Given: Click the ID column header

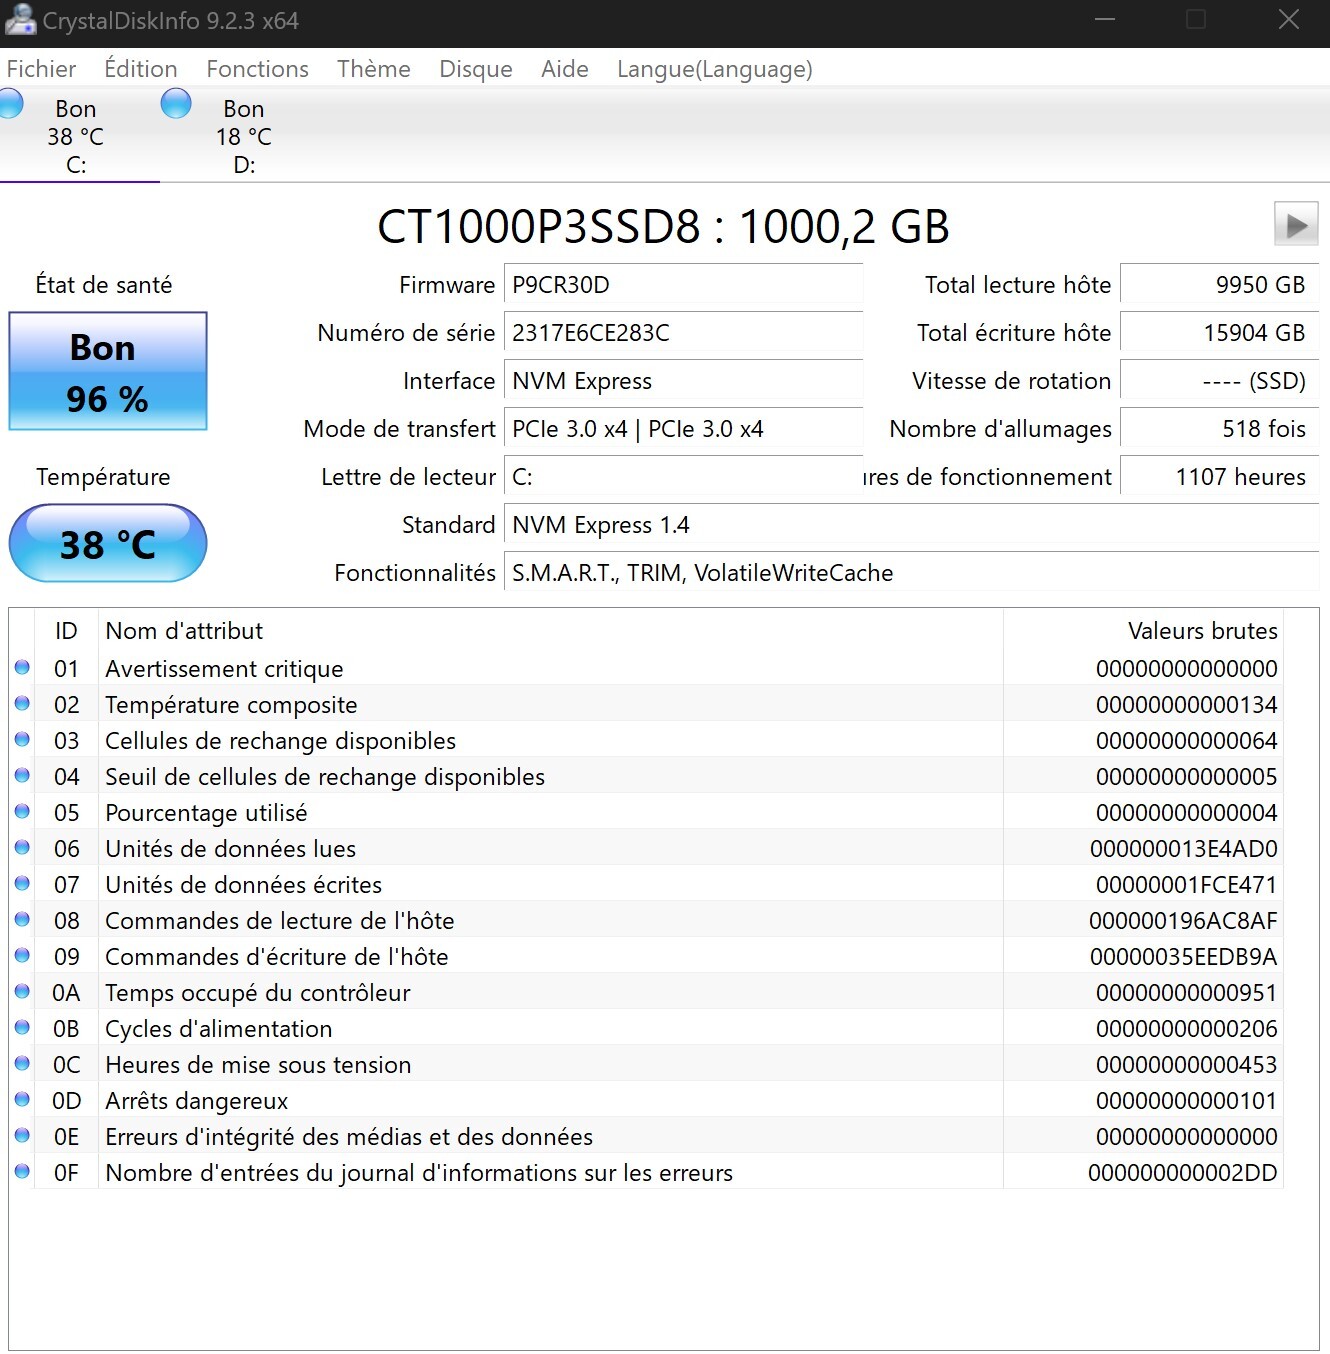Looking at the screenshot, I should tap(66, 631).
